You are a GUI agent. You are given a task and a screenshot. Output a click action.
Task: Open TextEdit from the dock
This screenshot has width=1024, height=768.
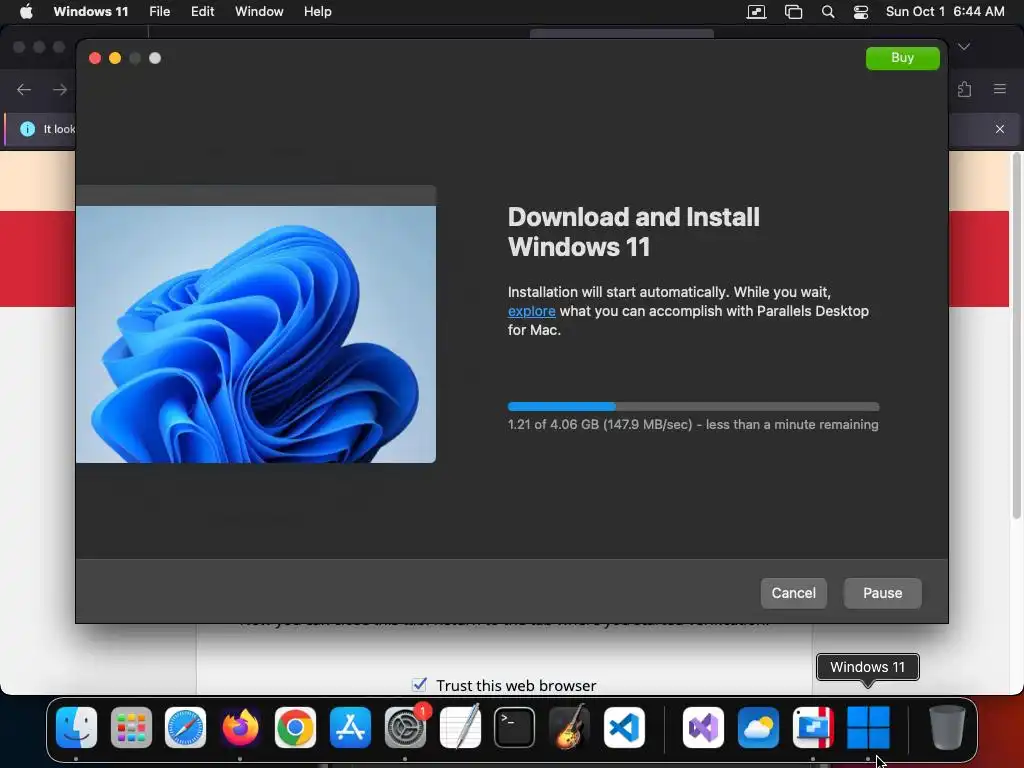460,728
